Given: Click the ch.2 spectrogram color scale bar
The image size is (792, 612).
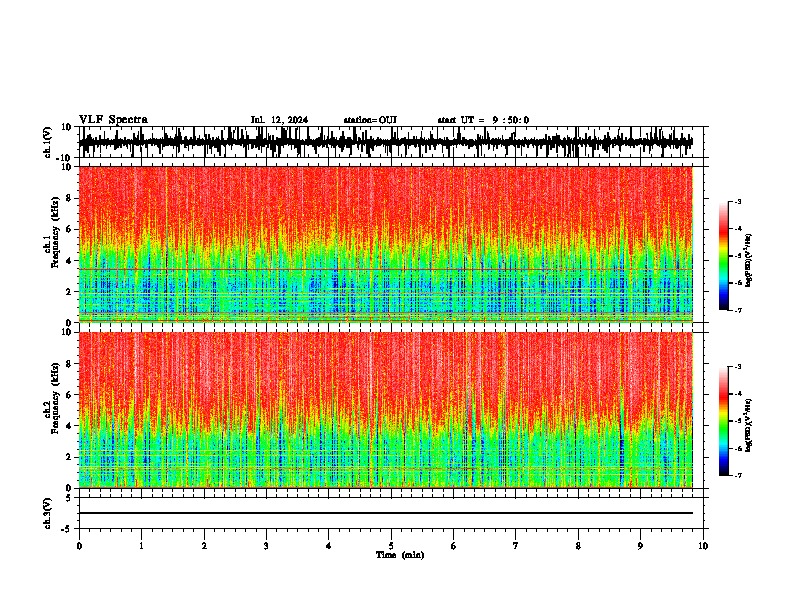Looking at the screenshot, I should point(724,421).
